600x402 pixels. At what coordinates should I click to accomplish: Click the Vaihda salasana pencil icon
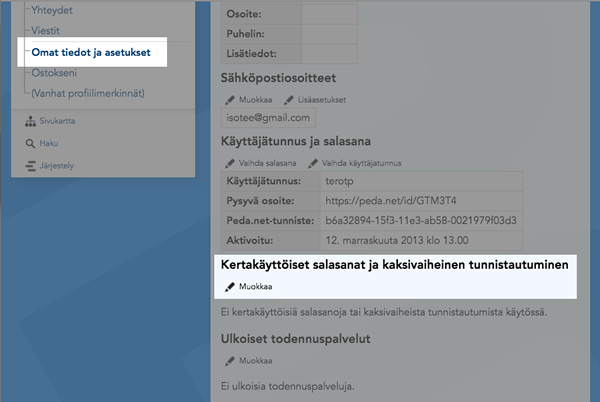click(230, 163)
